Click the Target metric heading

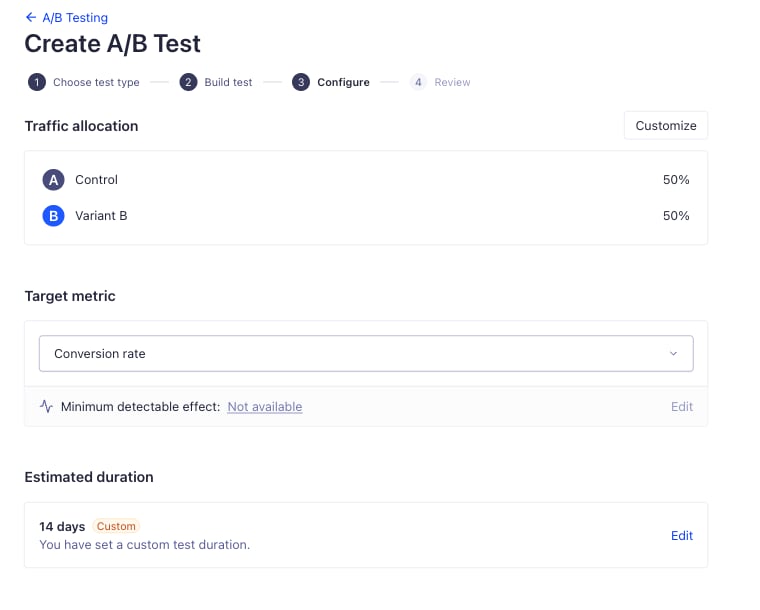[x=70, y=296]
